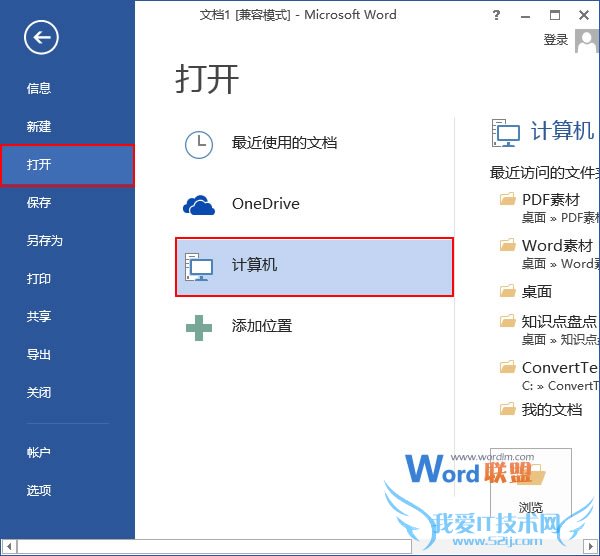Screen dimensions: 600x556
Task: Click the OneDrive cloud icon
Action: (x=199, y=205)
